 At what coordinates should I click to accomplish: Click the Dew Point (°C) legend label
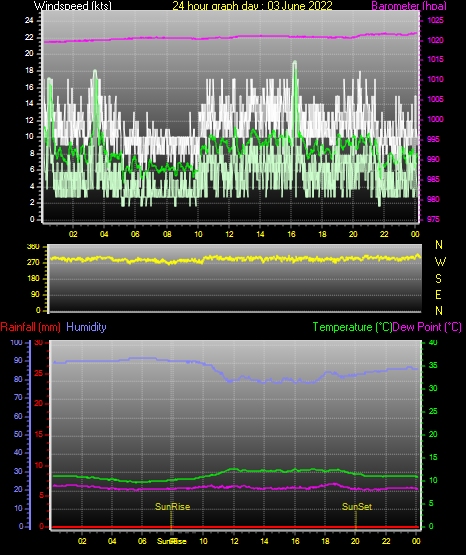pyautogui.click(x=427, y=327)
